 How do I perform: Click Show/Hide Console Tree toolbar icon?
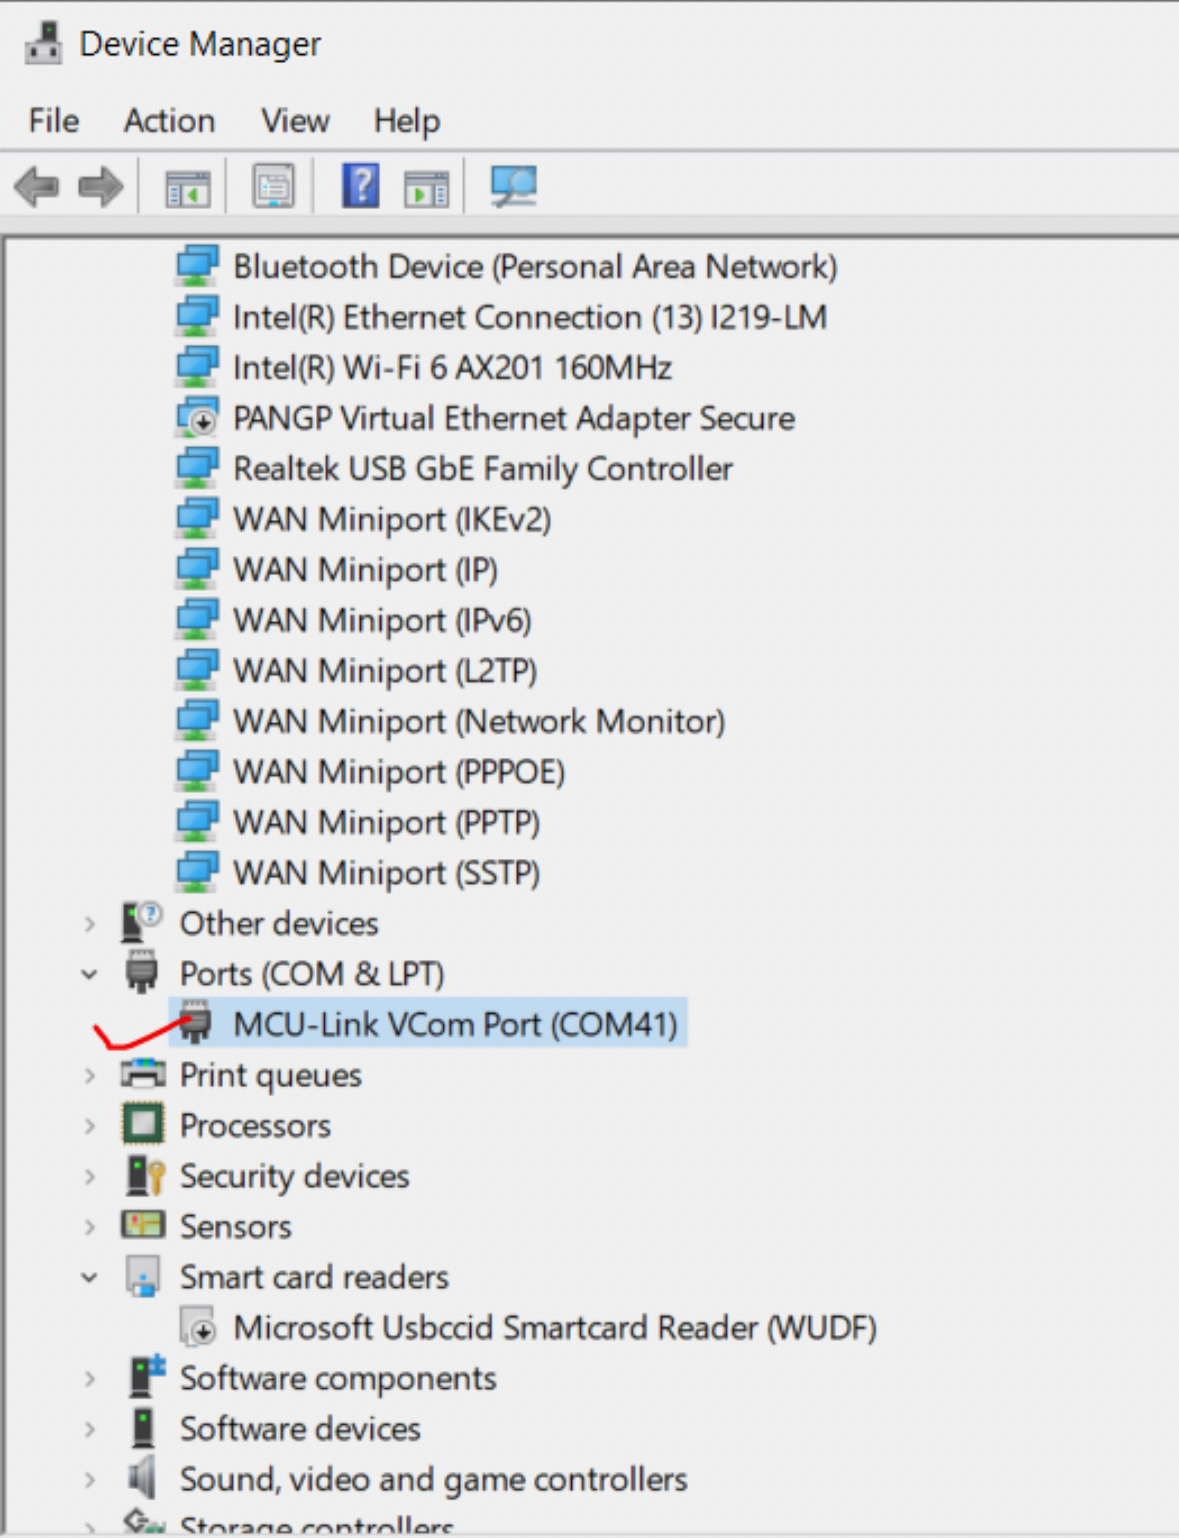[x=188, y=187]
